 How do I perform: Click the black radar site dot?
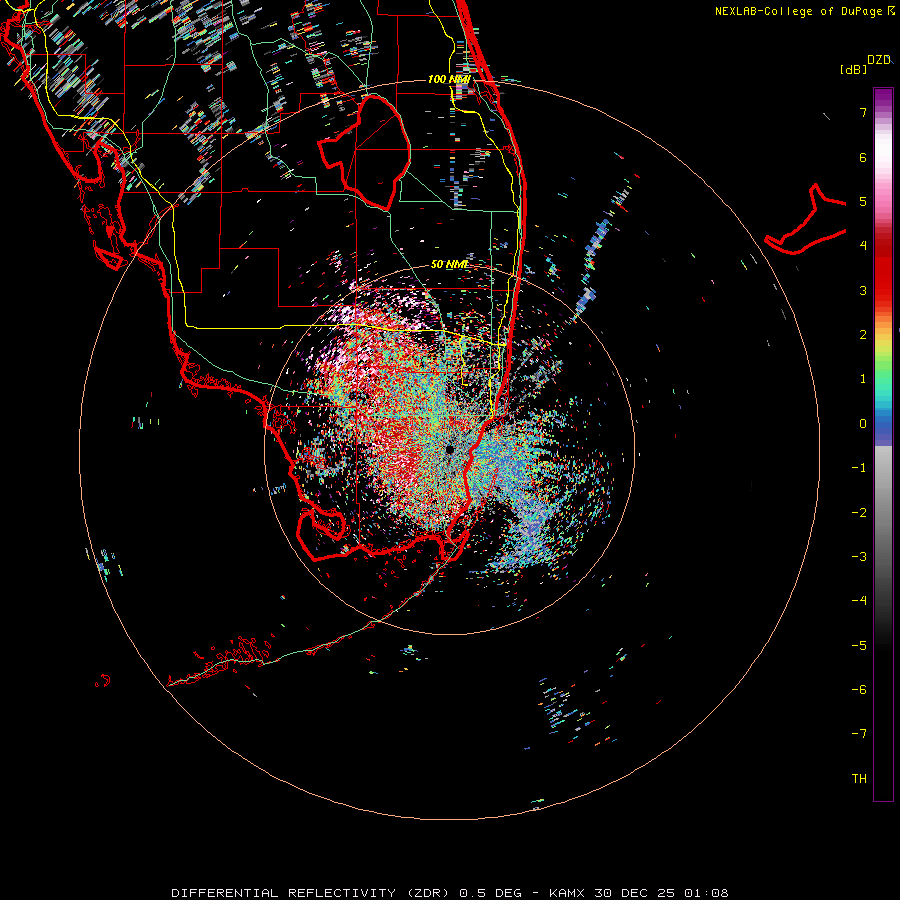tap(450, 449)
